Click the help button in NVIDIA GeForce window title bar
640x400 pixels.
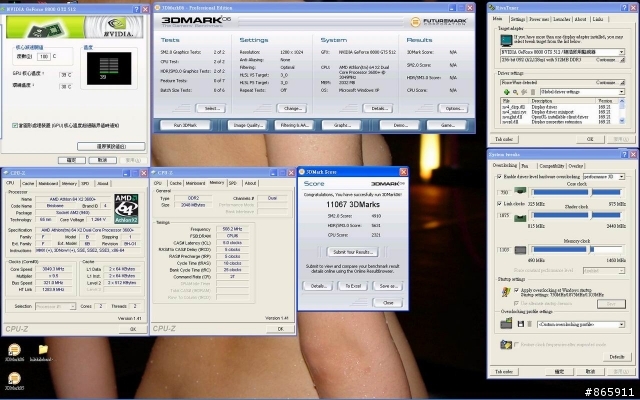(136, 9)
